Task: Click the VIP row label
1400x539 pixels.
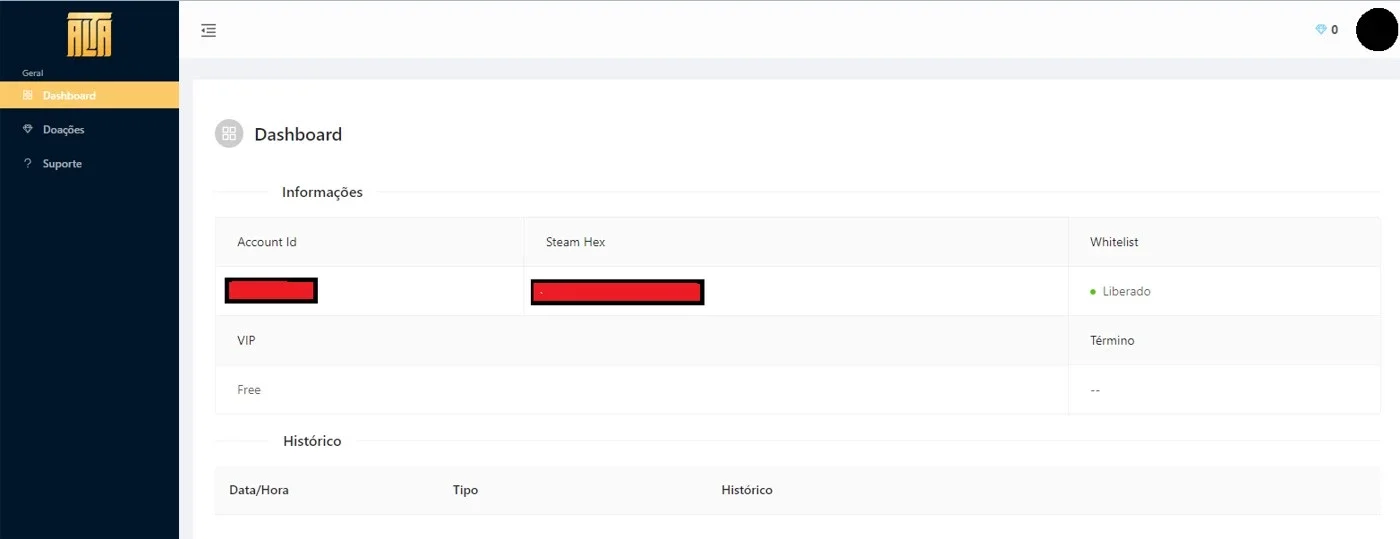Action: click(246, 340)
